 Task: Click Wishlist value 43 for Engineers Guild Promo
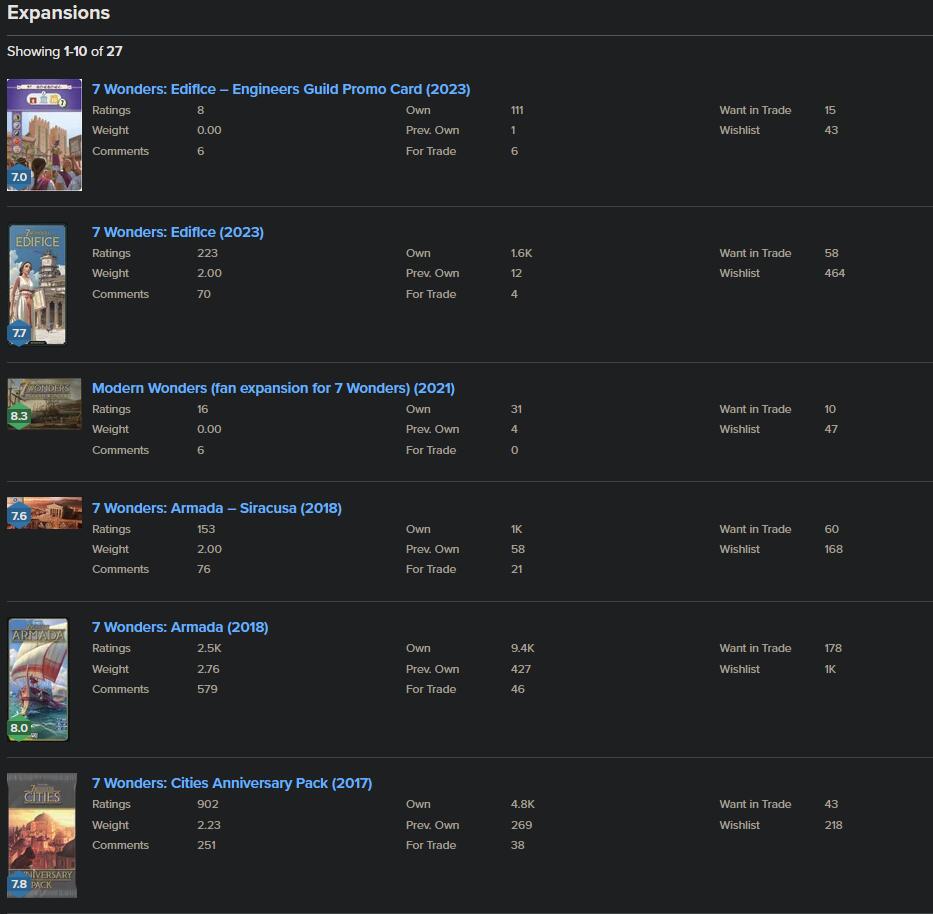831,130
